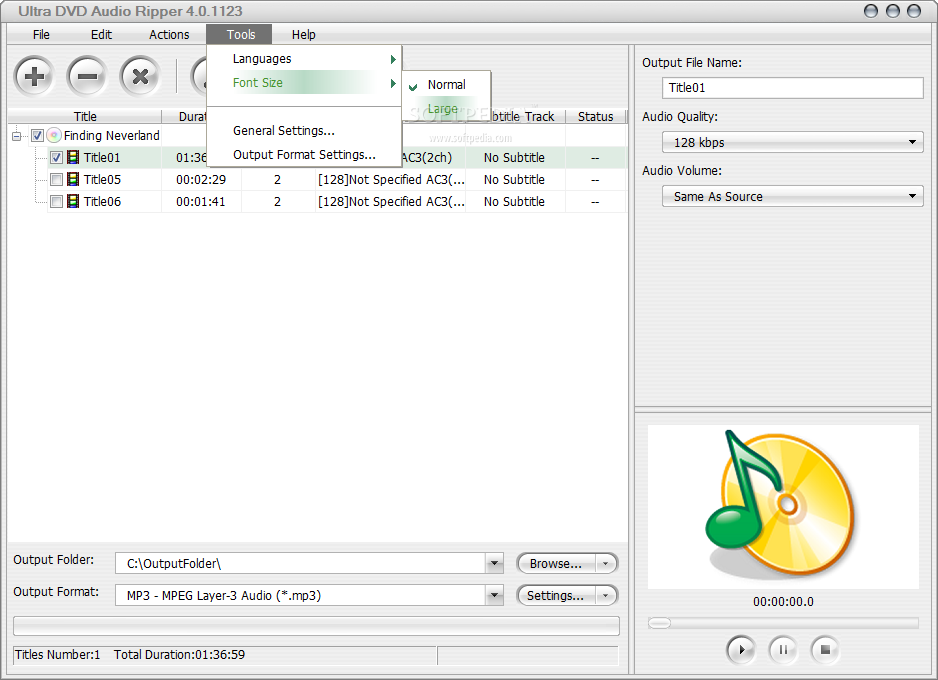Open the Actions menu
Screen dimensions: 938x680
tap(169, 35)
